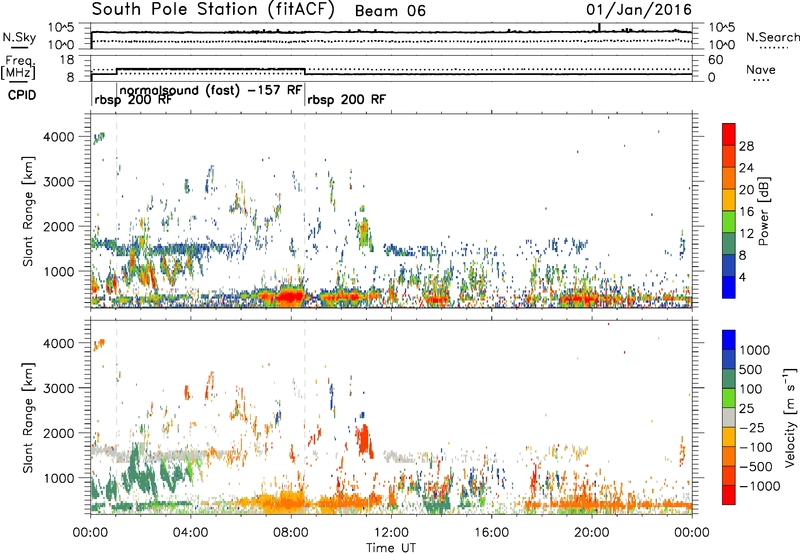This screenshot has width=800, height=554.
Task: Click the "18" tick on the Freq axis
Action: tap(67, 60)
